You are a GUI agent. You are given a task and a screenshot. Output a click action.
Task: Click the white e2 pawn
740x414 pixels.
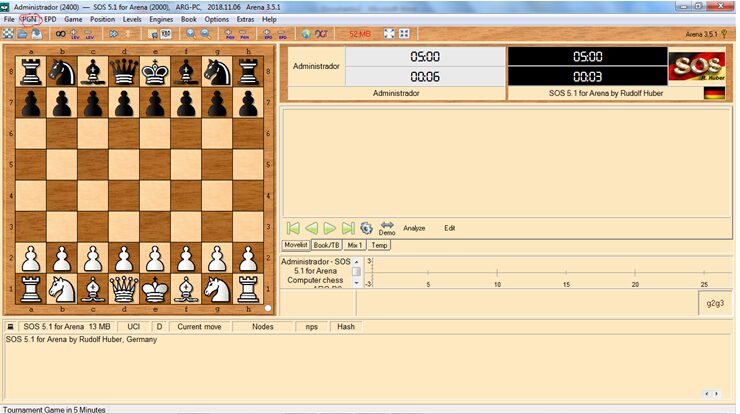coord(155,258)
